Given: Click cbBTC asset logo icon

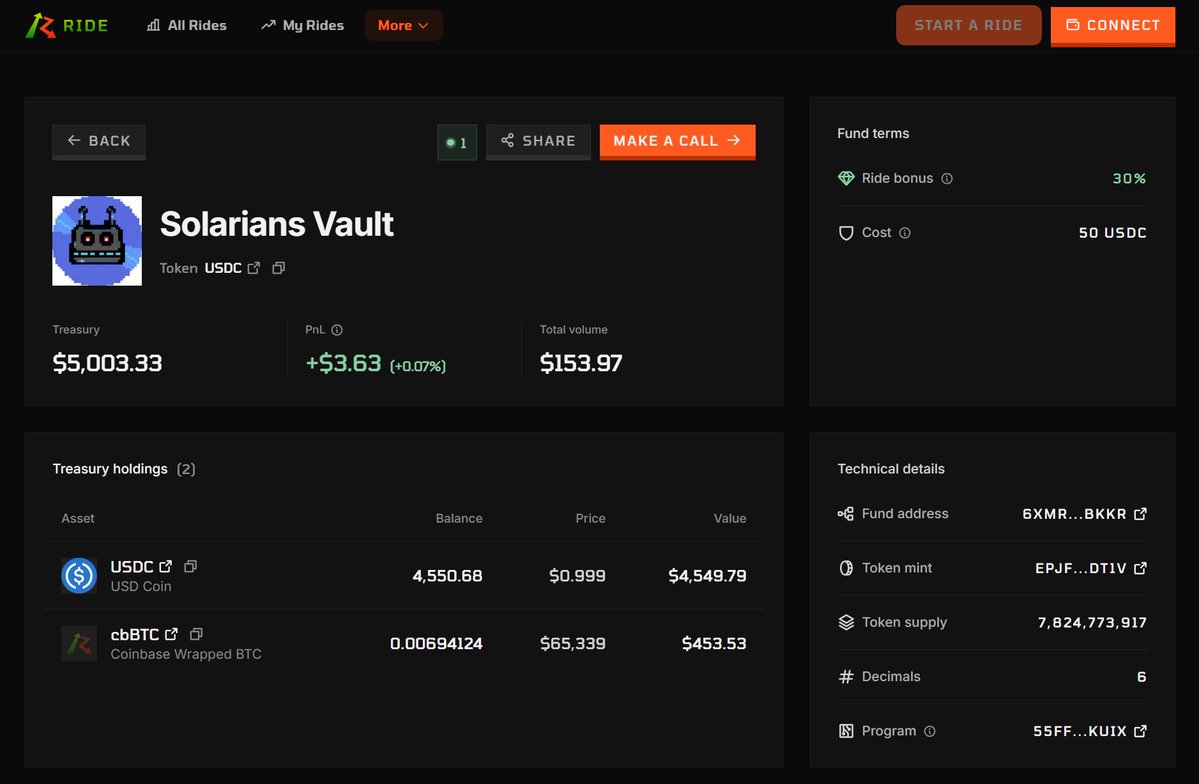Looking at the screenshot, I should (x=79, y=643).
